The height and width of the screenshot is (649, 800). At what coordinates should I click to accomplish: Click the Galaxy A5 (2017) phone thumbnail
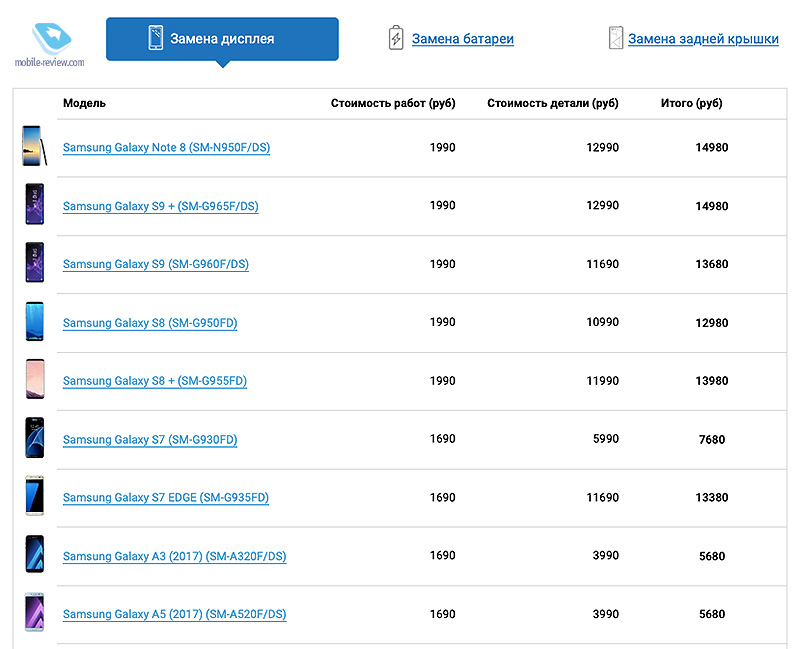click(x=35, y=612)
